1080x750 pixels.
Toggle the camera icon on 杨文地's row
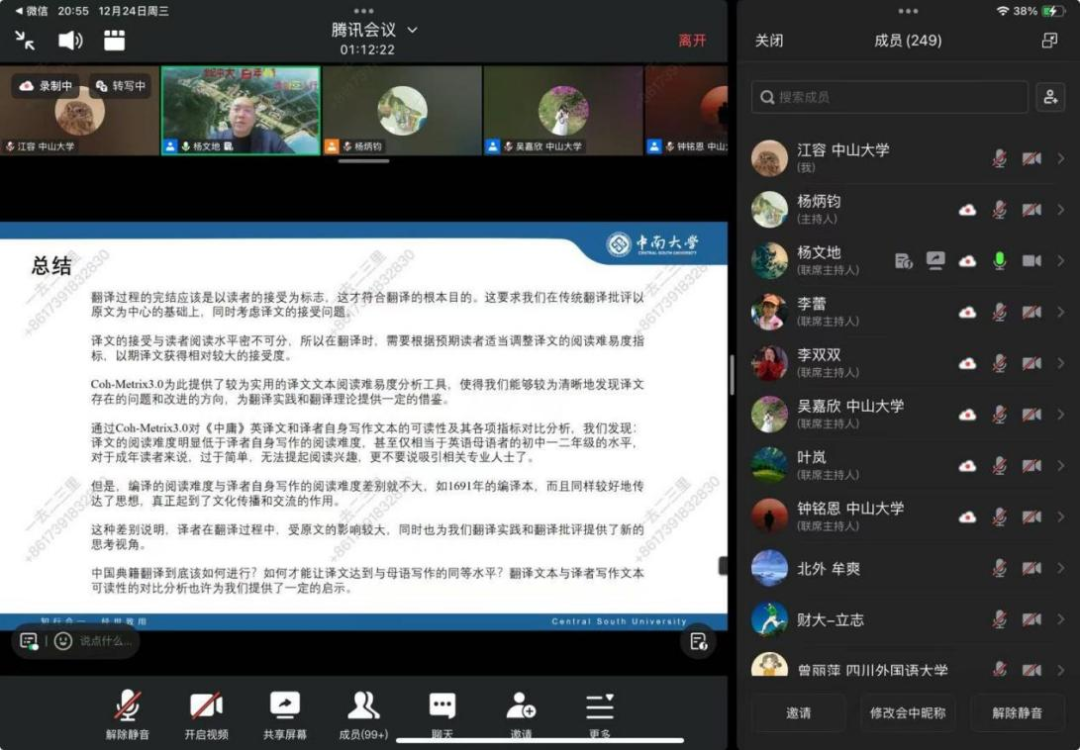pos(1034,261)
